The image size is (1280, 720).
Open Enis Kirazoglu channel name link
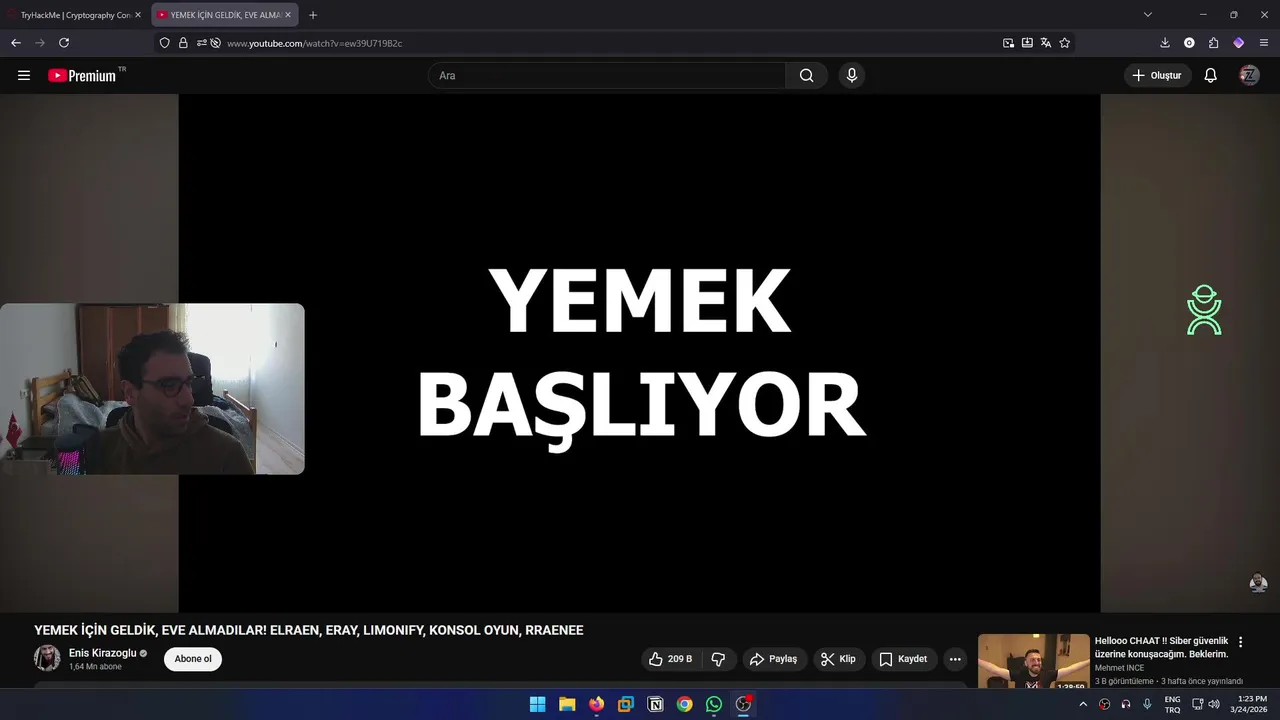103,653
